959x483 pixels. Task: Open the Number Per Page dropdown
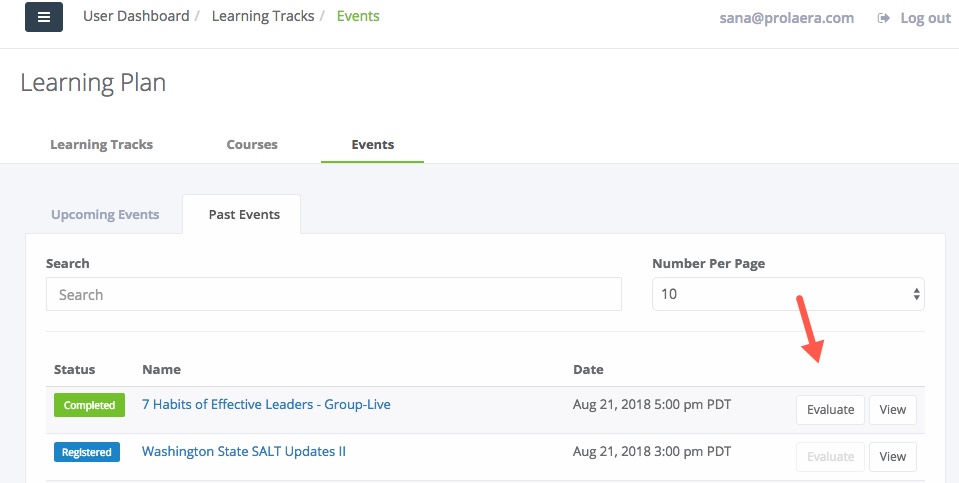(x=788, y=294)
